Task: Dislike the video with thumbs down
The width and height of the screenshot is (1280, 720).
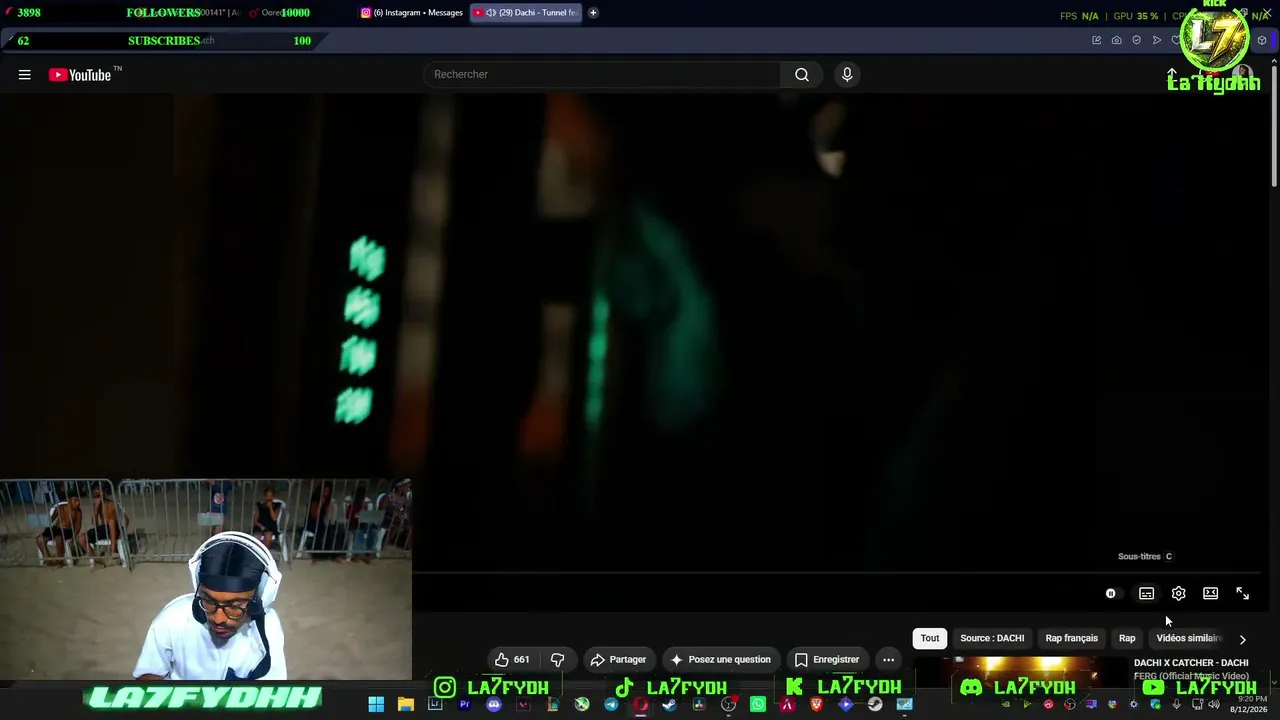Action: (558, 660)
